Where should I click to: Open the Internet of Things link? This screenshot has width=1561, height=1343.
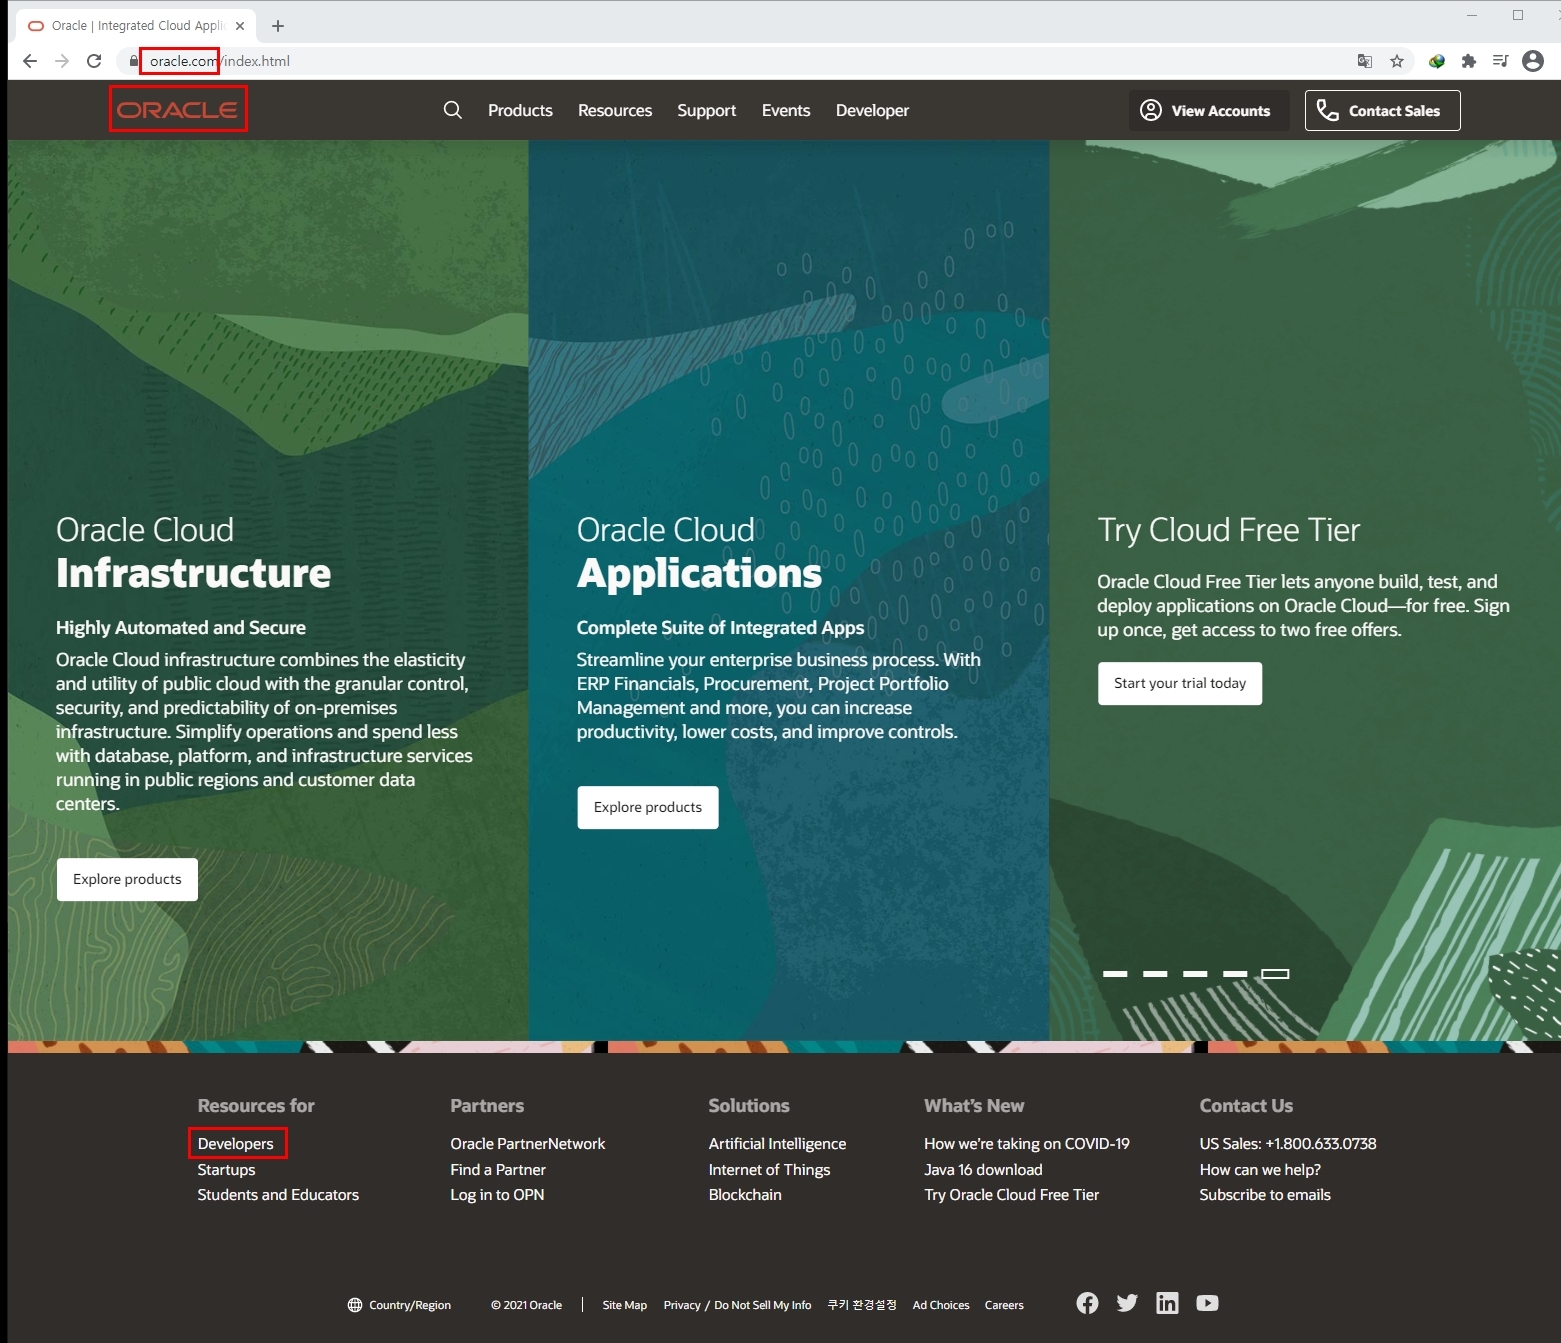[x=769, y=1169]
